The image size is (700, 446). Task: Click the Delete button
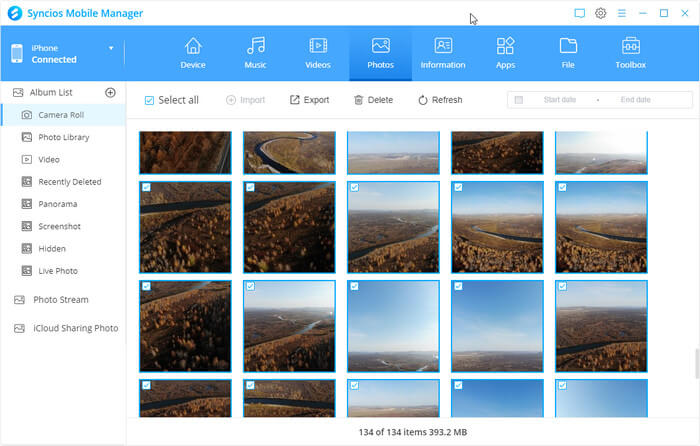coord(373,100)
